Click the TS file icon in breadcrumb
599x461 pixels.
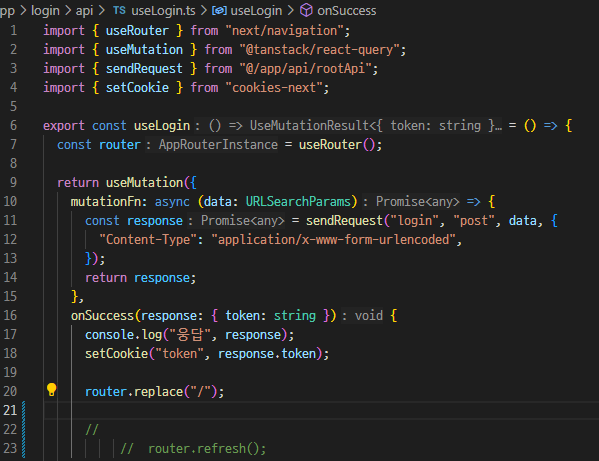pyautogui.click(x=119, y=10)
